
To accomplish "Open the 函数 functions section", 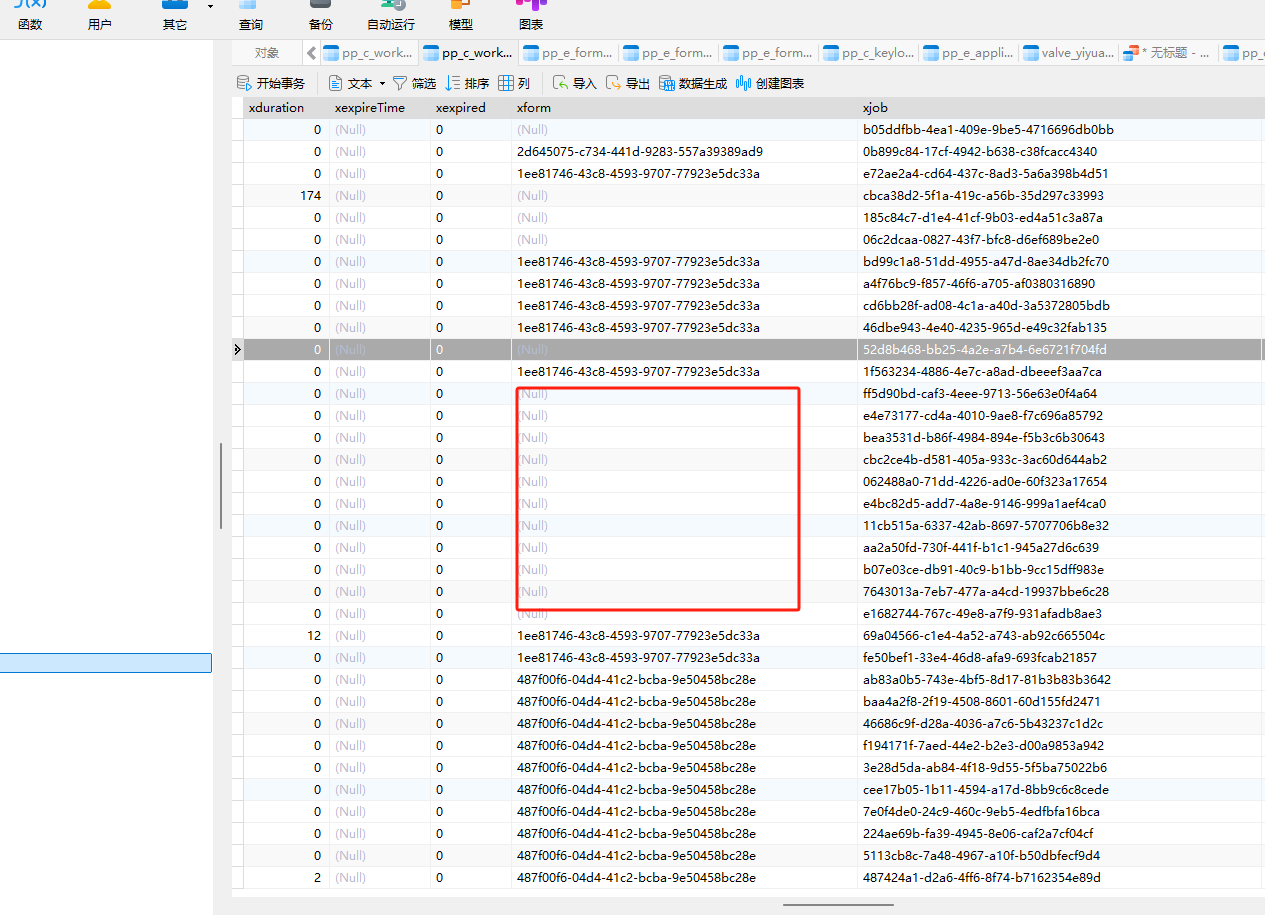I will tap(30, 16).
